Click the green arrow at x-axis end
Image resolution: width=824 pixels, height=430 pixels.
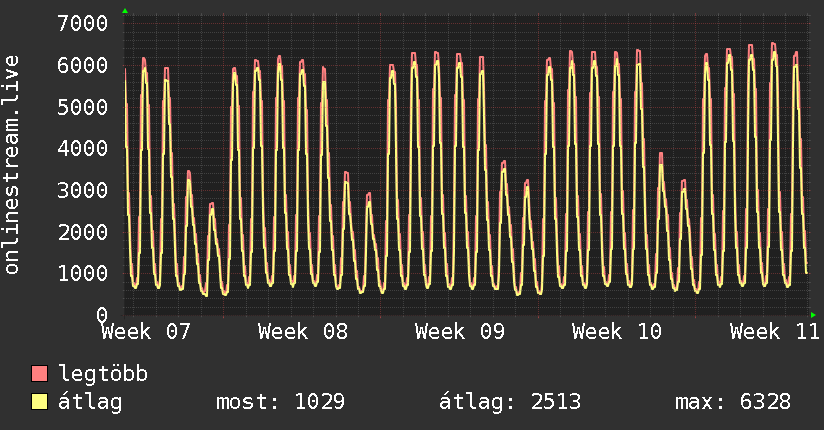point(813,315)
